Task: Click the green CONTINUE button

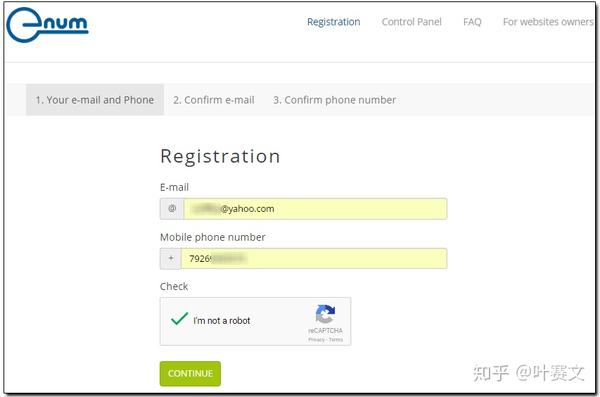Action: (190, 373)
